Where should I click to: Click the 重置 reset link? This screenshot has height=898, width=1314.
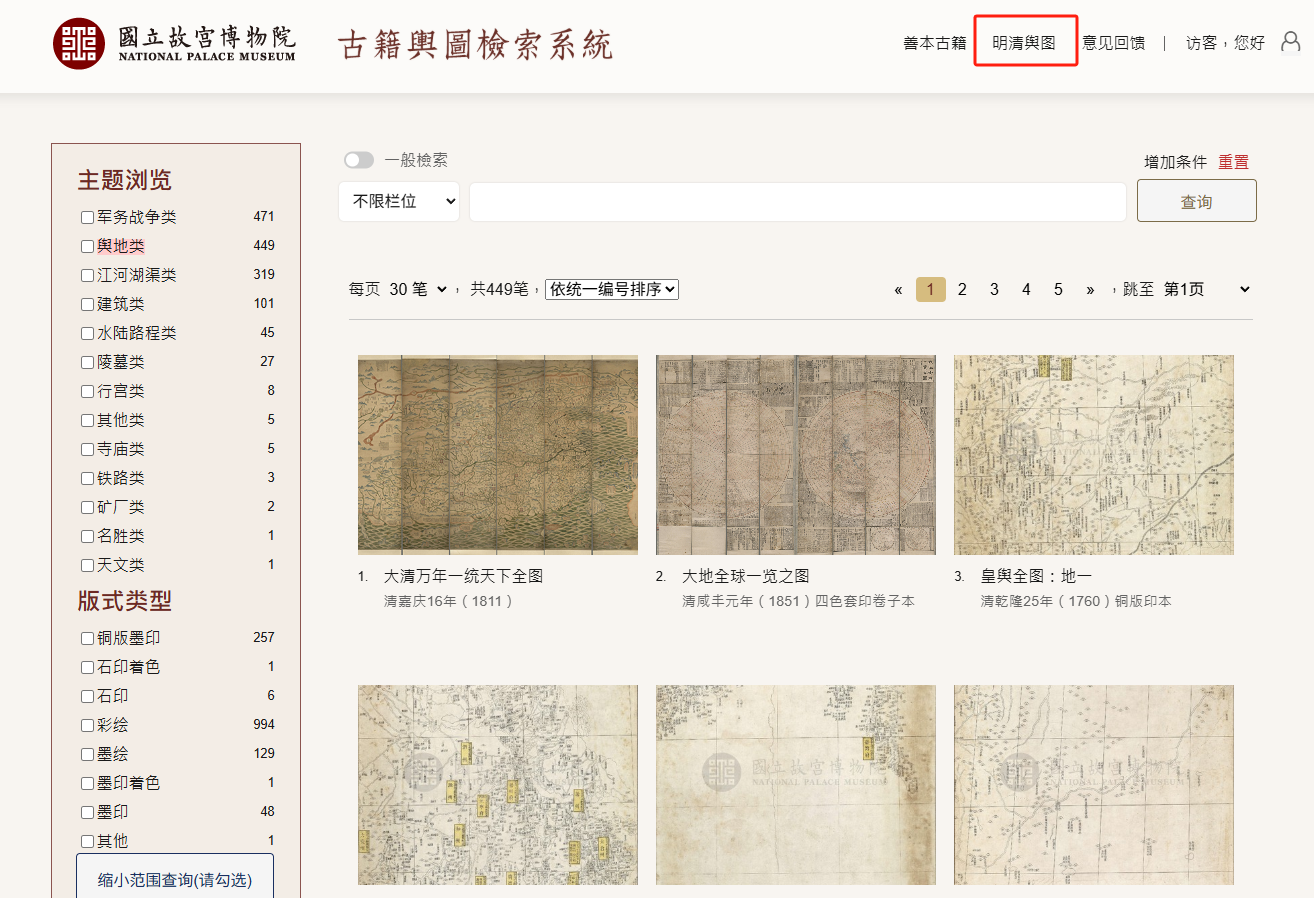point(1233,162)
